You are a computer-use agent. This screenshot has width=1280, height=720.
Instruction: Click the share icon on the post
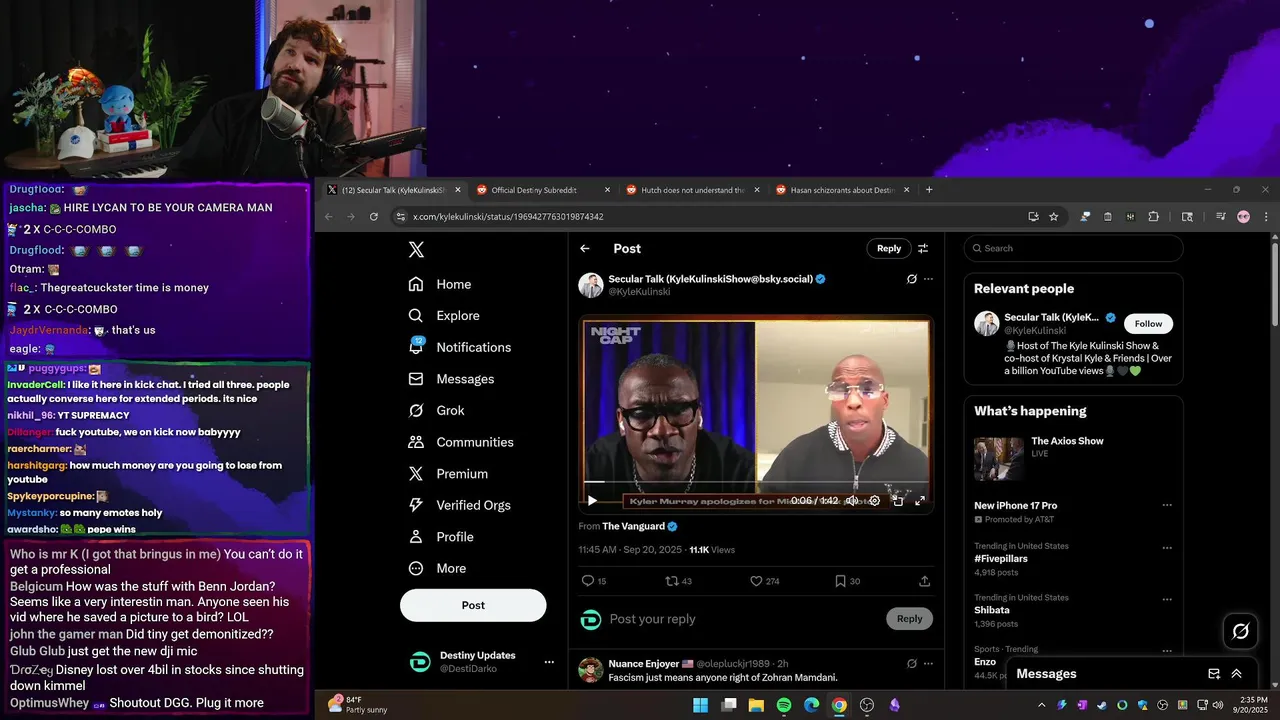pos(924,581)
